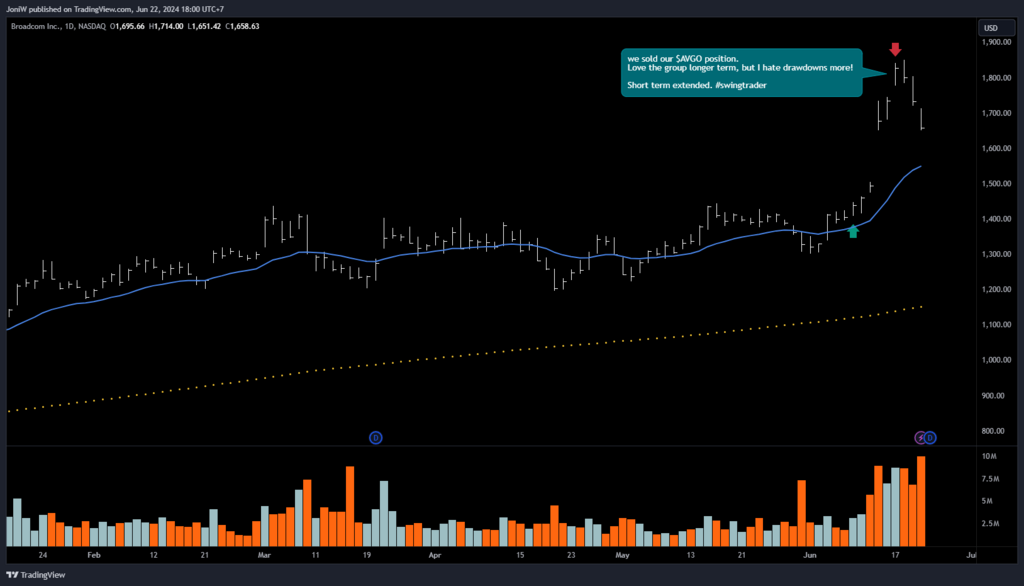Image resolution: width=1024 pixels, height=586 pixels.
Task: Click the Feb label on date axis
Action: (94, 553)
